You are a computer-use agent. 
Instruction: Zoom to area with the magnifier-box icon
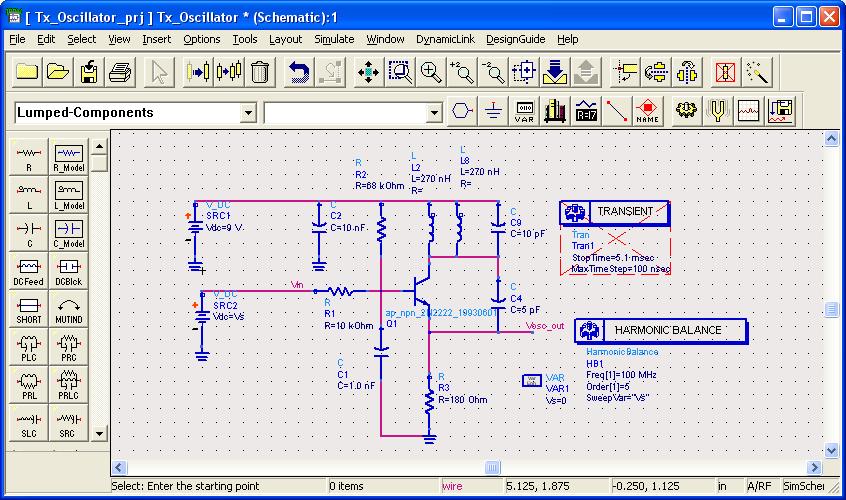pos(400,72)
